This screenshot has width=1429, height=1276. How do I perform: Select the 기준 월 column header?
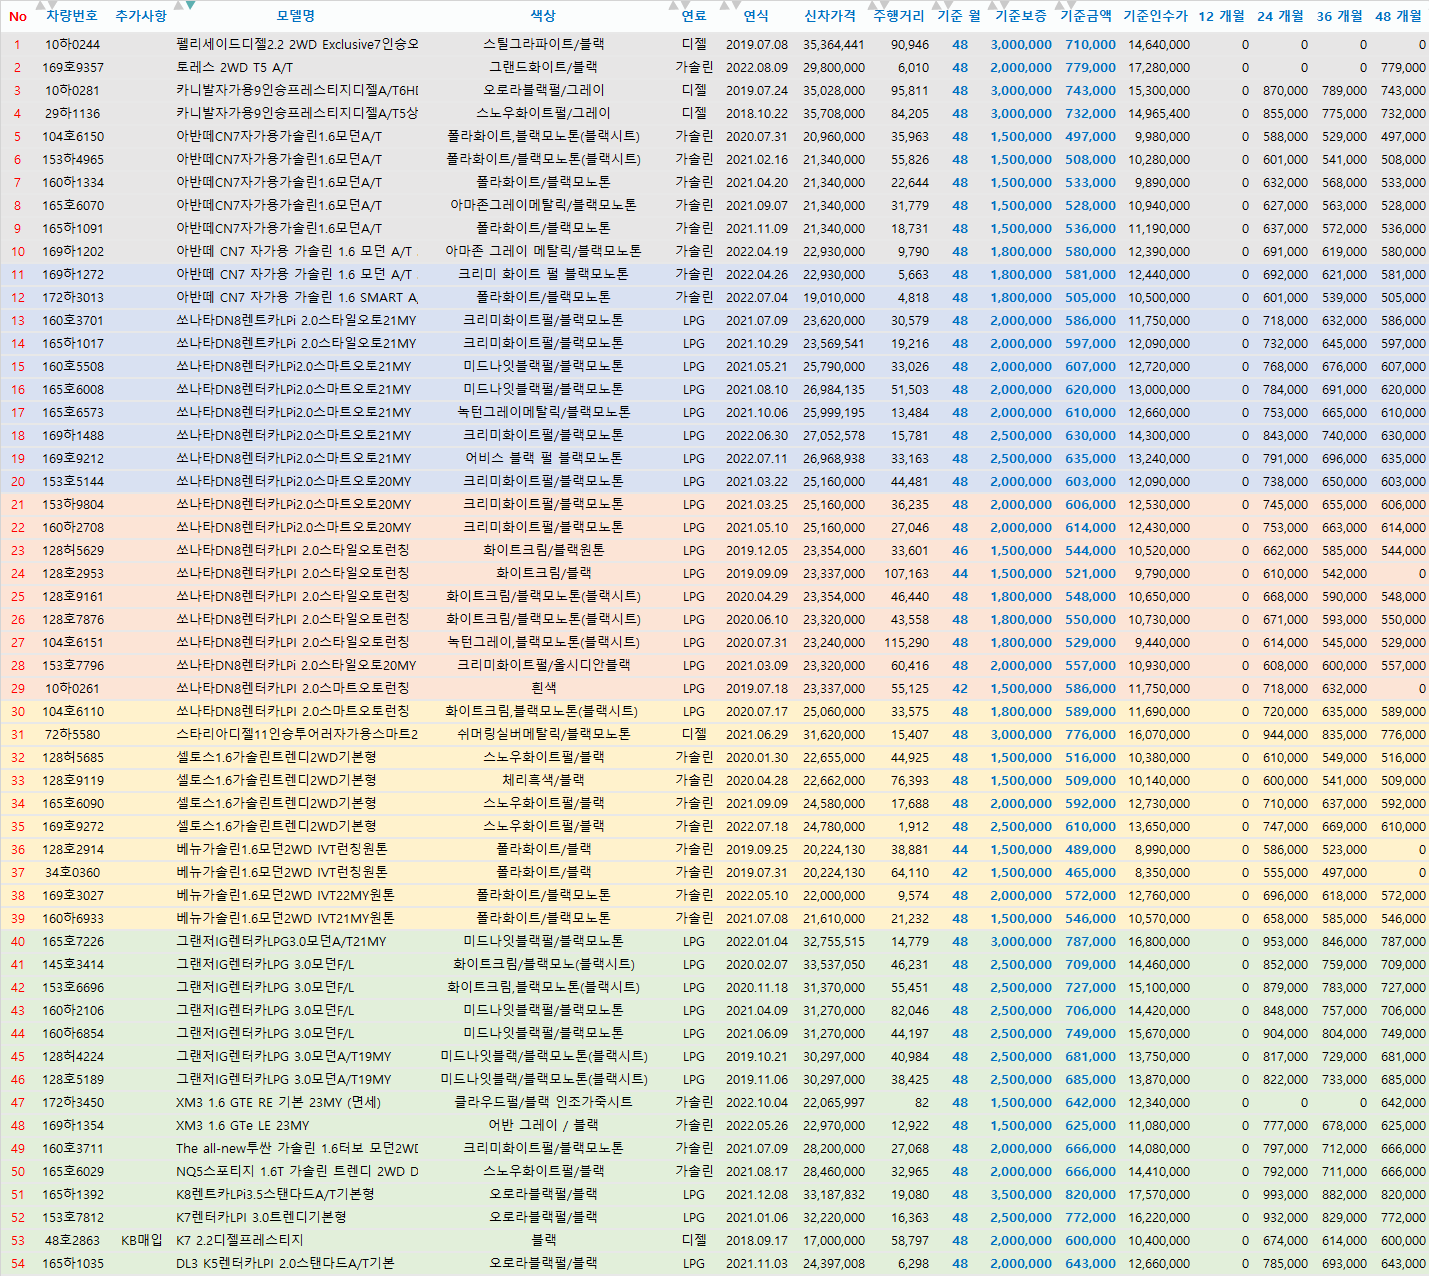point(959,17)
